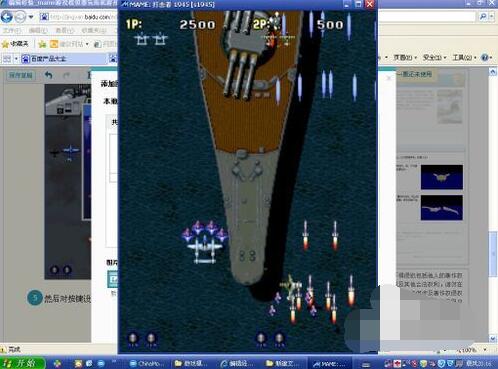Viewport: 498px width, 369px height.
Task: Open the ChinaHo... taskbar button
Action: (147, 363)
